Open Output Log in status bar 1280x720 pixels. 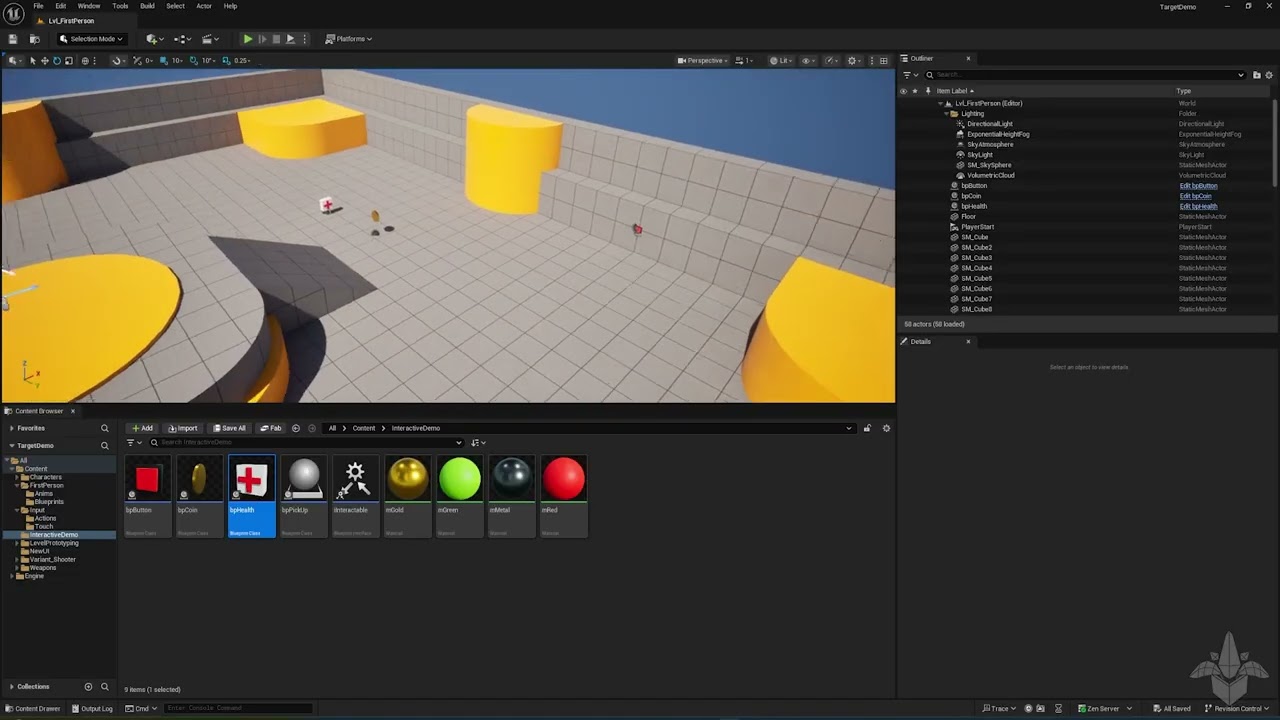[91, 709]
